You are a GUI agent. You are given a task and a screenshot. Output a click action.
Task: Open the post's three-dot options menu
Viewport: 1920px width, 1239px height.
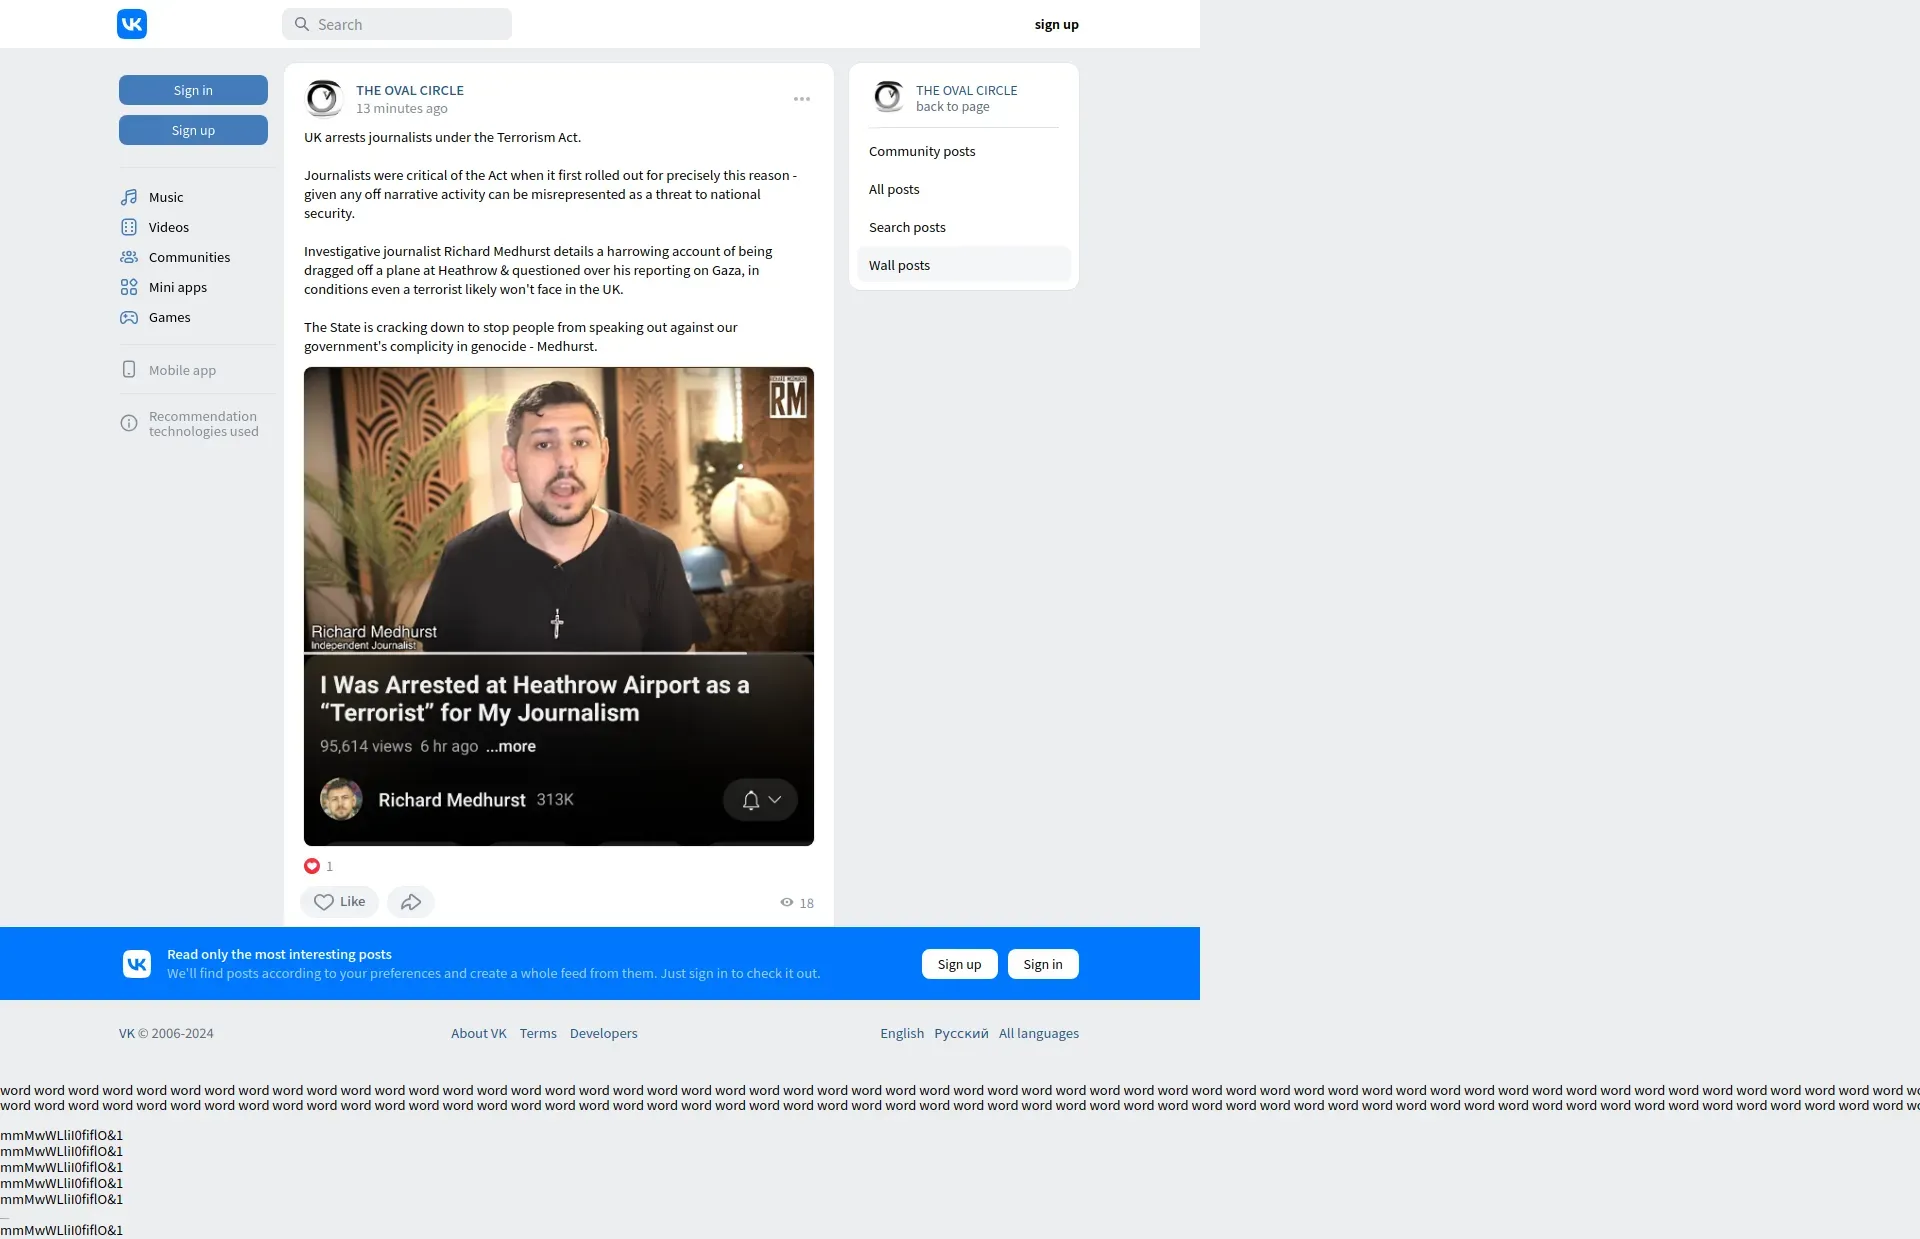pyautogui.click(x=801, y=99)
